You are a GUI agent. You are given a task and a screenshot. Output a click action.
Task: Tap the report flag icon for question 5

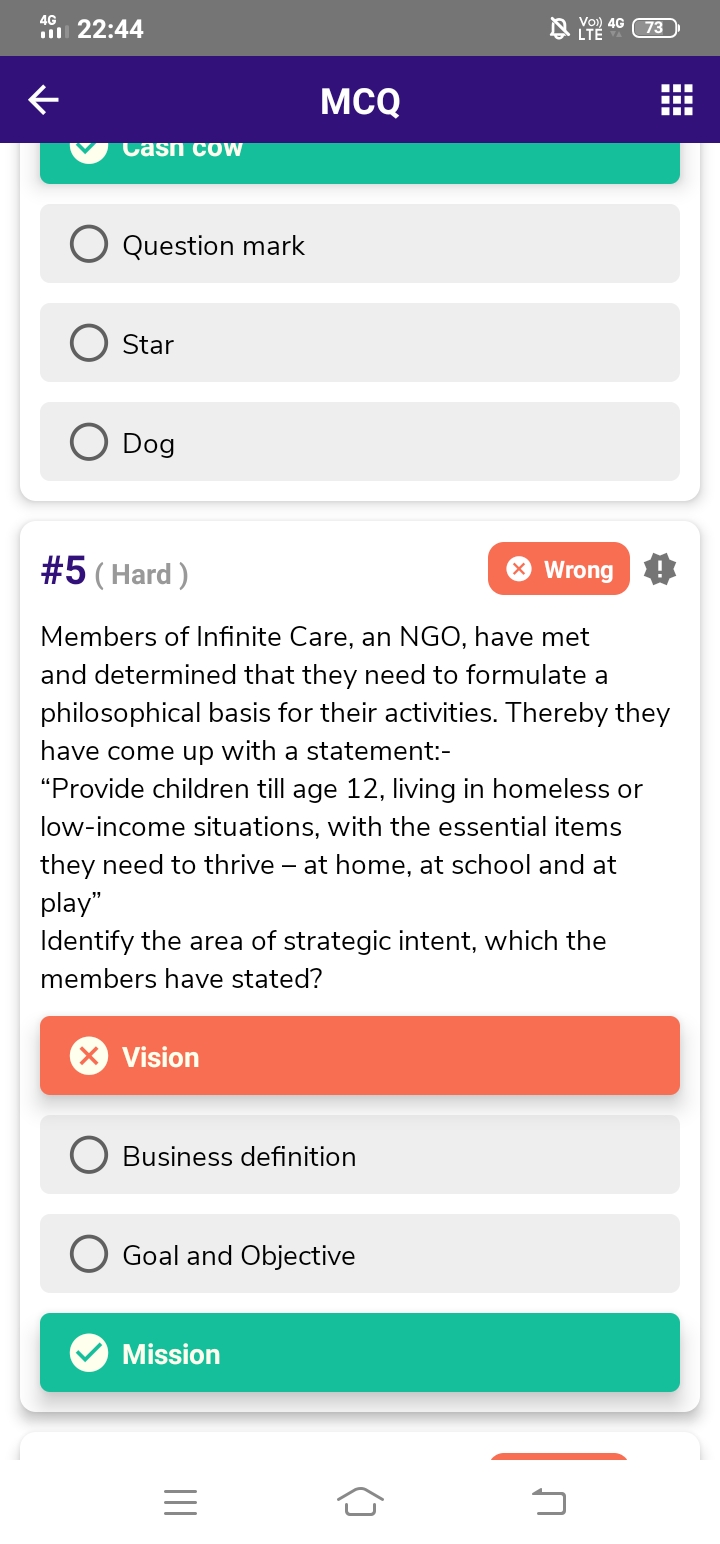[x=660, y=569]
